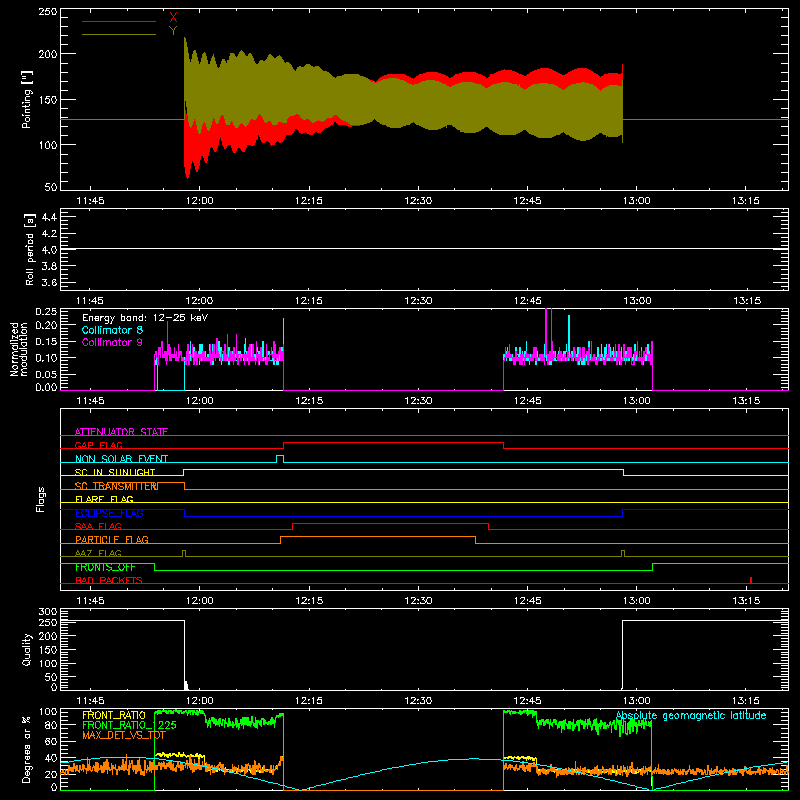Click the 250 tick on Pointing axis

[x=48, y=12]
